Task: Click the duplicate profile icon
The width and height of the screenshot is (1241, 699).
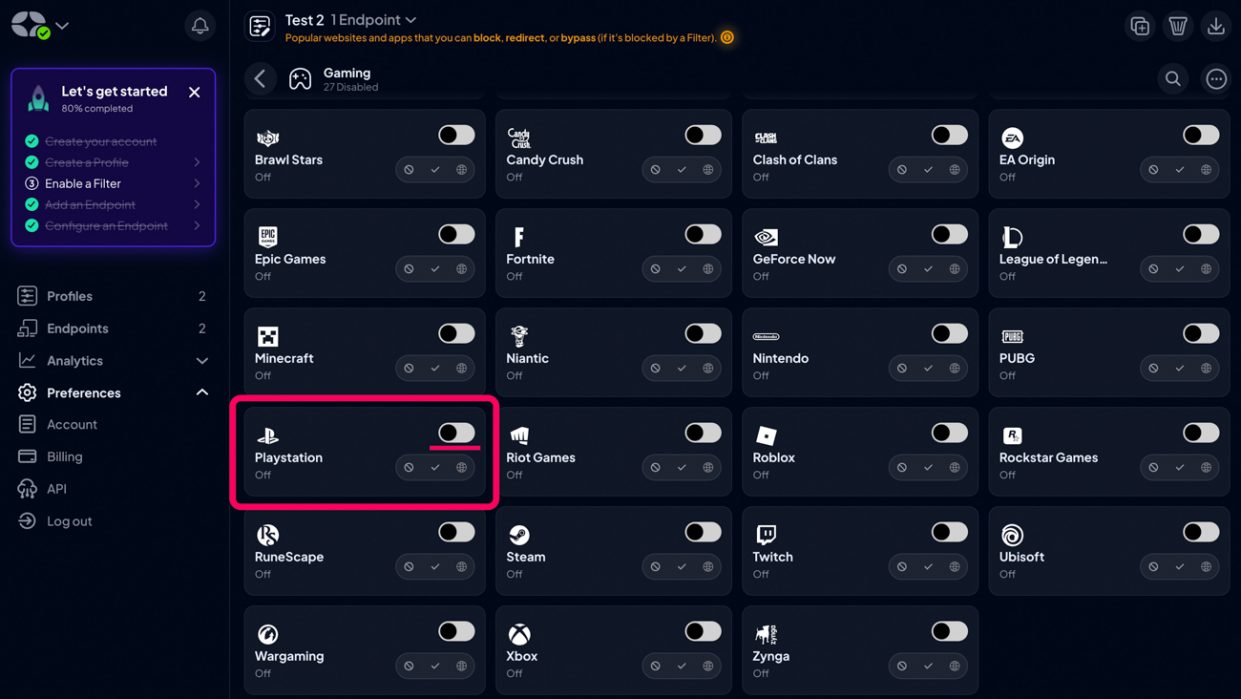Action: 1140,26
